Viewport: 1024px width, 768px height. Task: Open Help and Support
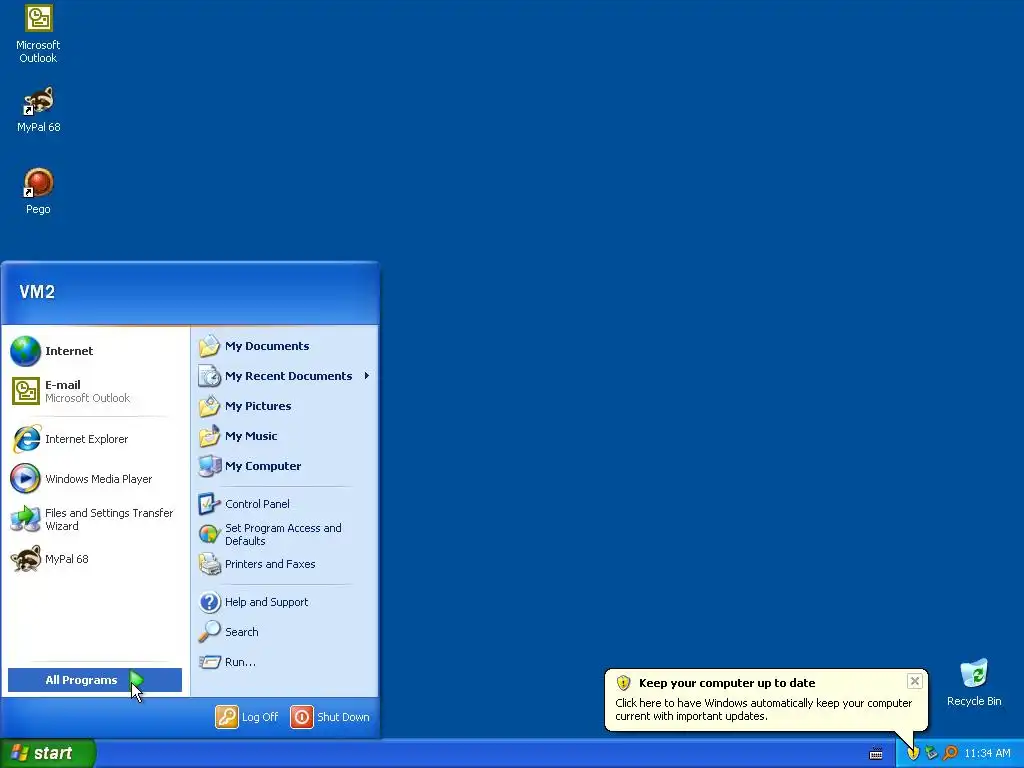coord(285,602)
